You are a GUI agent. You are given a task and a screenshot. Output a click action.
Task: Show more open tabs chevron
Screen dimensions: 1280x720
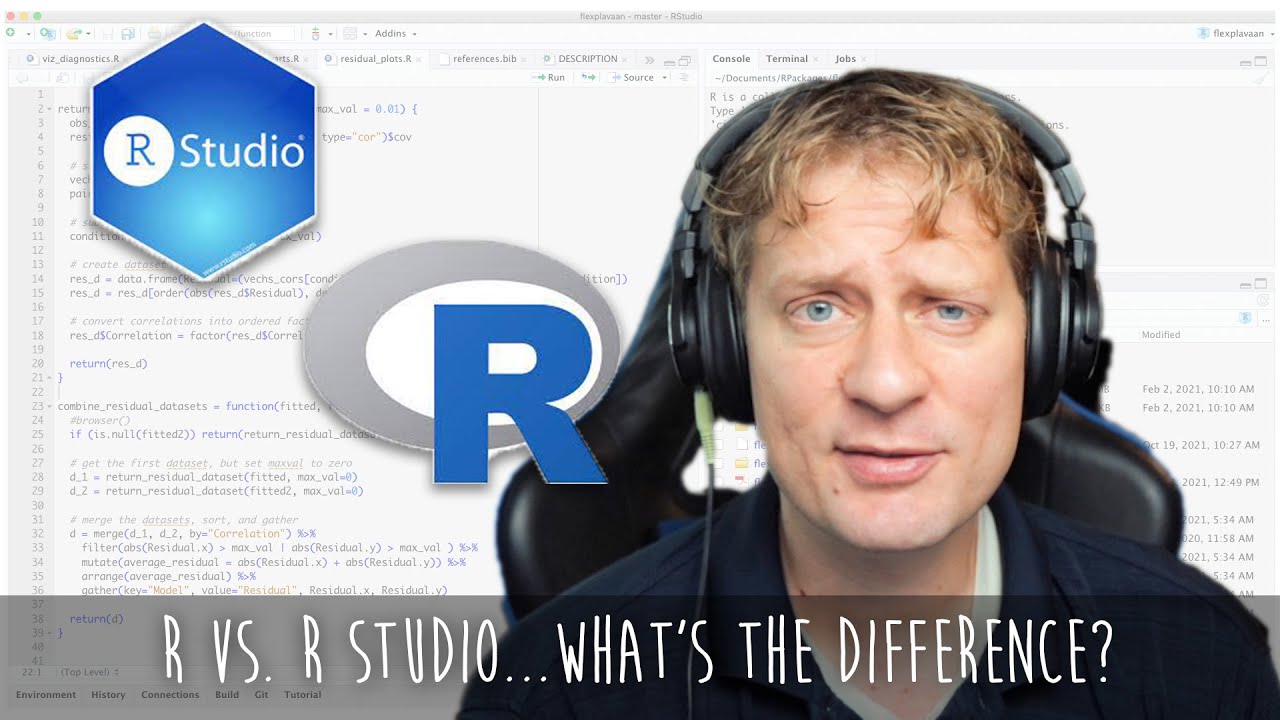tap(649, 60)
